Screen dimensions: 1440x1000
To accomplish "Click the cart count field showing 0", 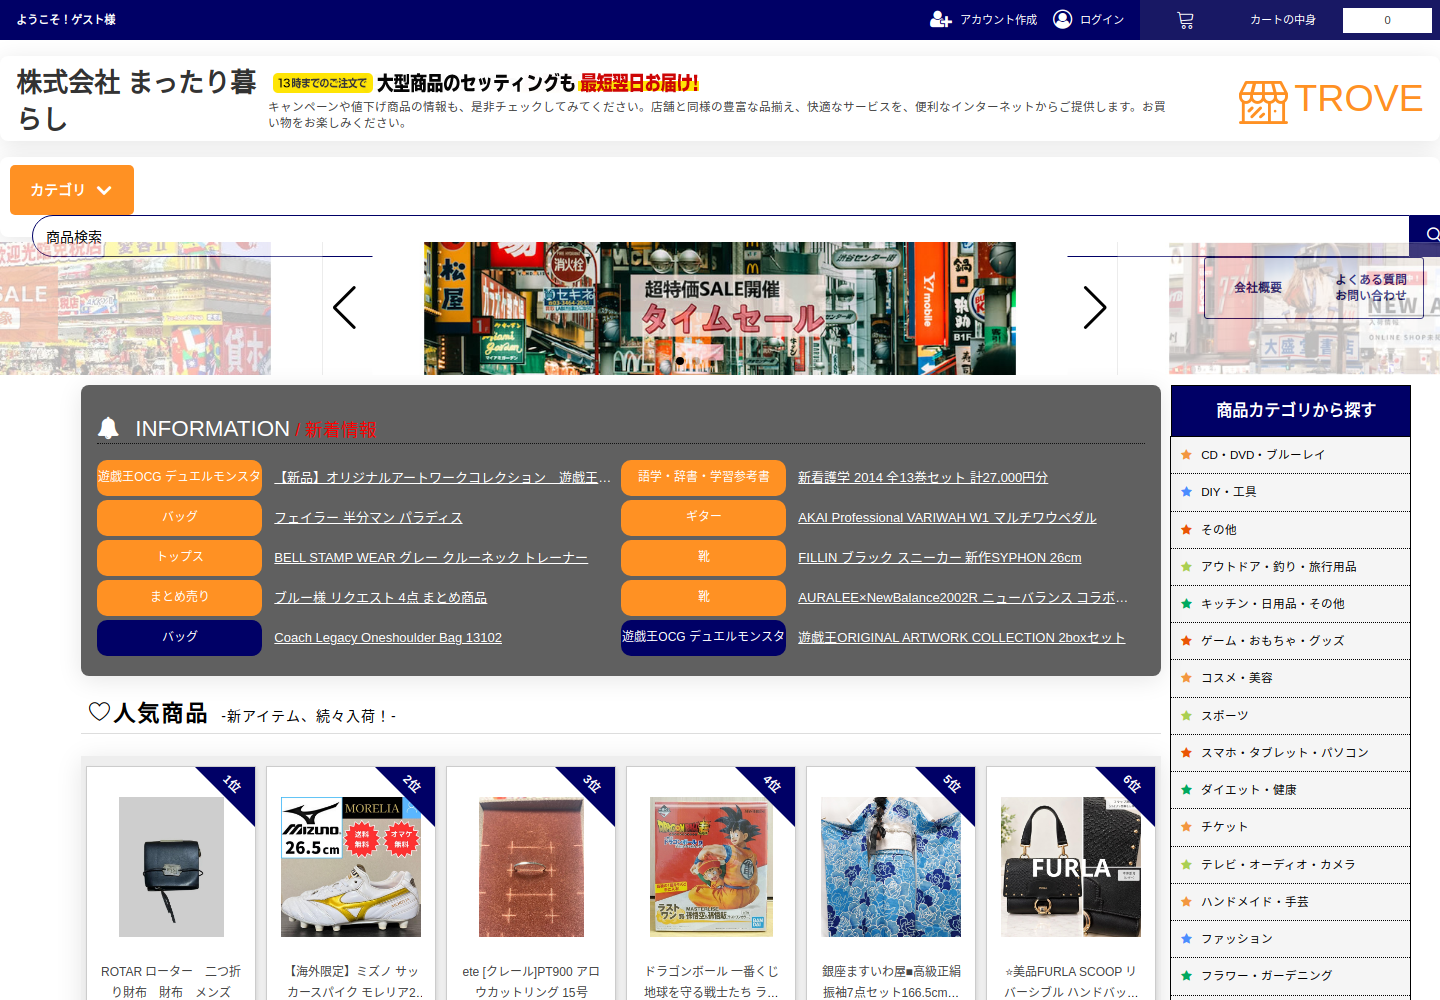I will click(1387, 20).
